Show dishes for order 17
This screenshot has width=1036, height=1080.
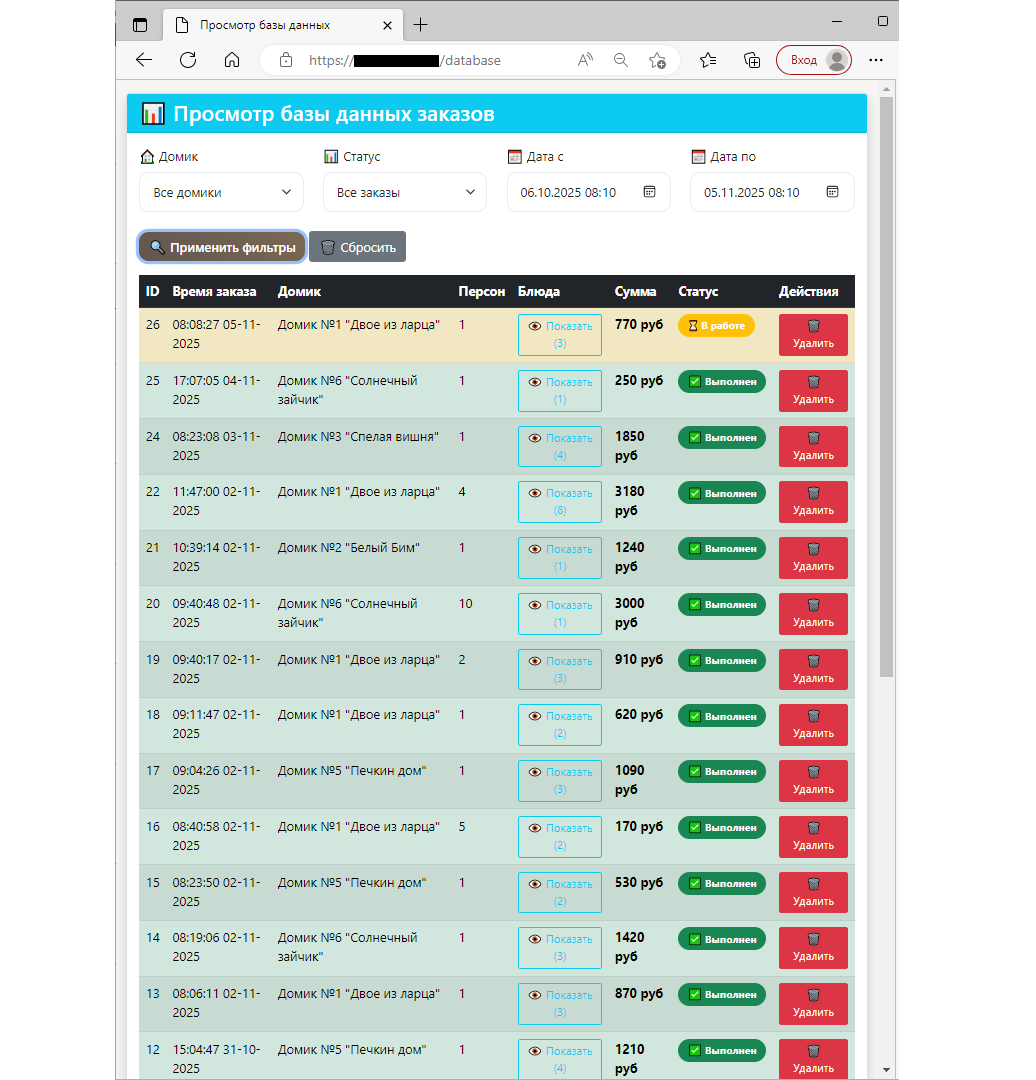click(560, 780)
